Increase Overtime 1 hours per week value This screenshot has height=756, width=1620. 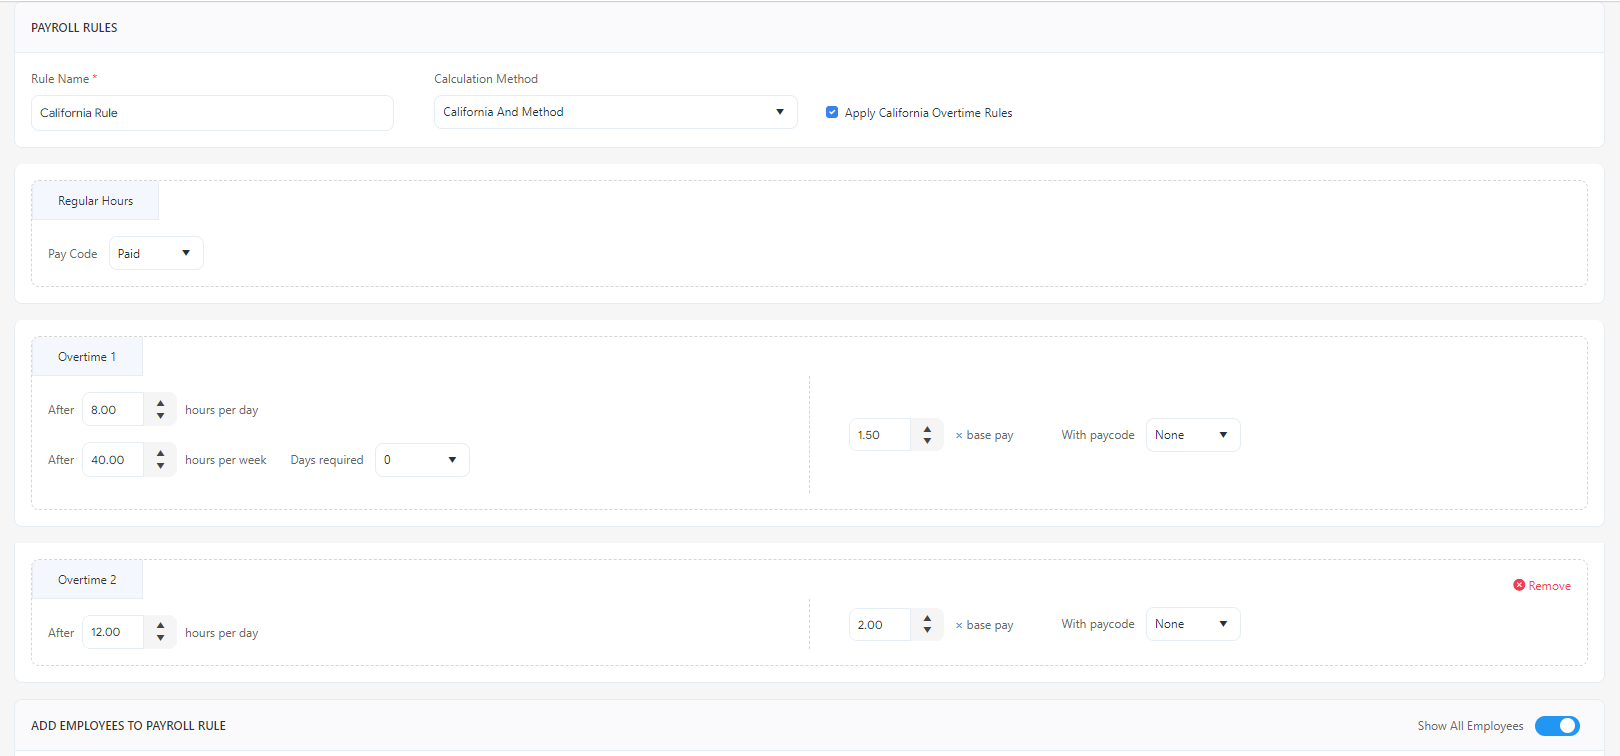[160, 454]
